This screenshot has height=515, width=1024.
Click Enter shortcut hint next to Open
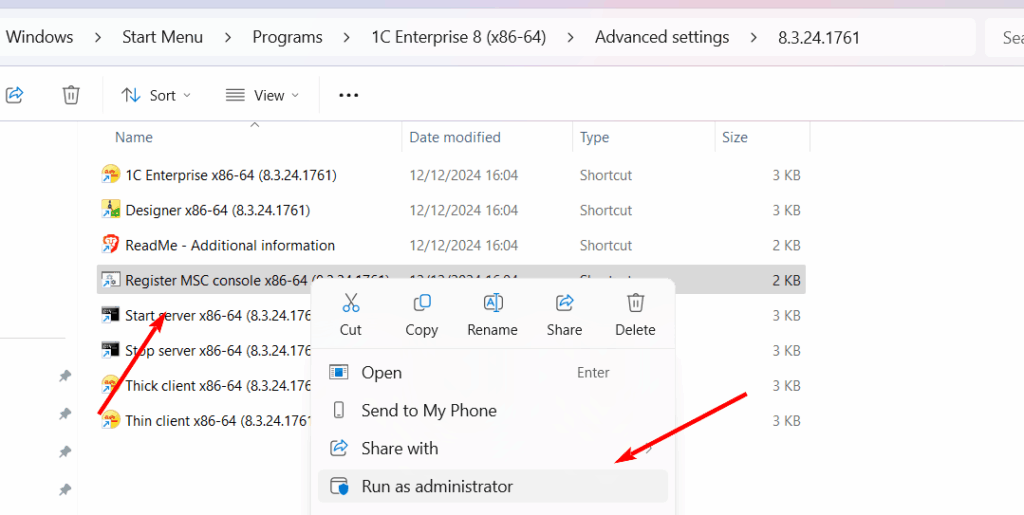(x=593, y=373)
